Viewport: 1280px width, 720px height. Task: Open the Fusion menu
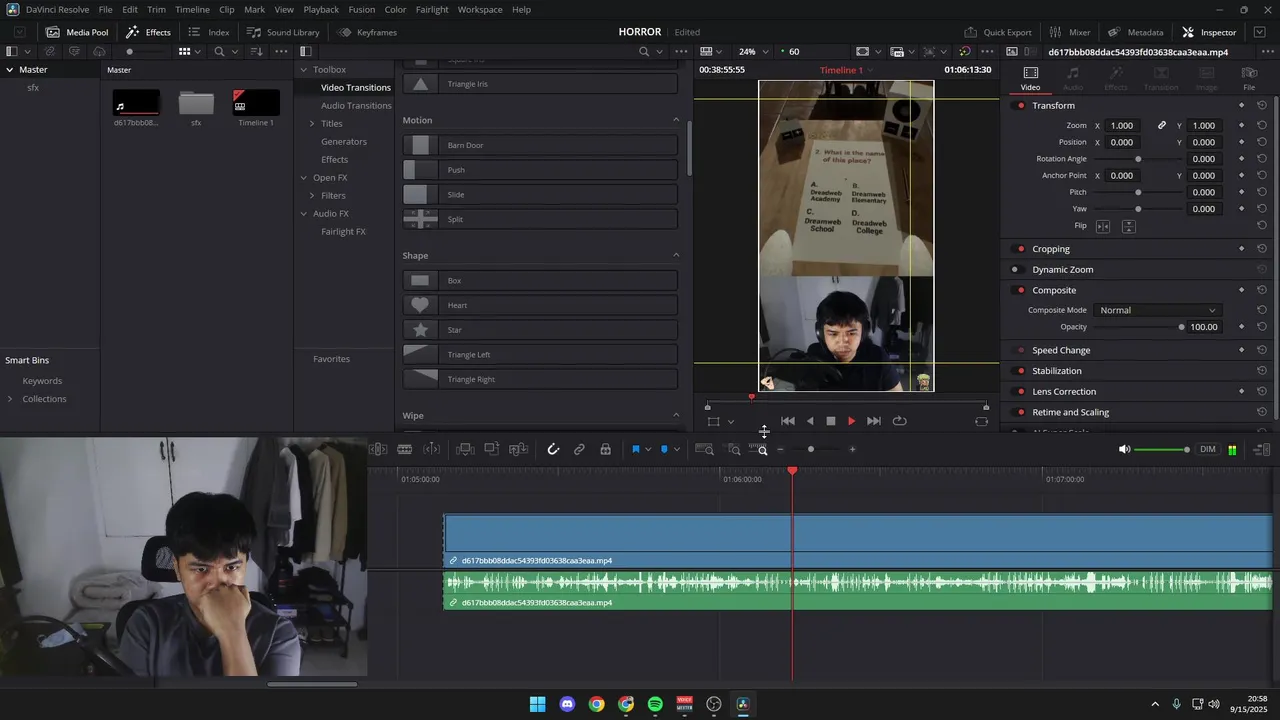362,9
